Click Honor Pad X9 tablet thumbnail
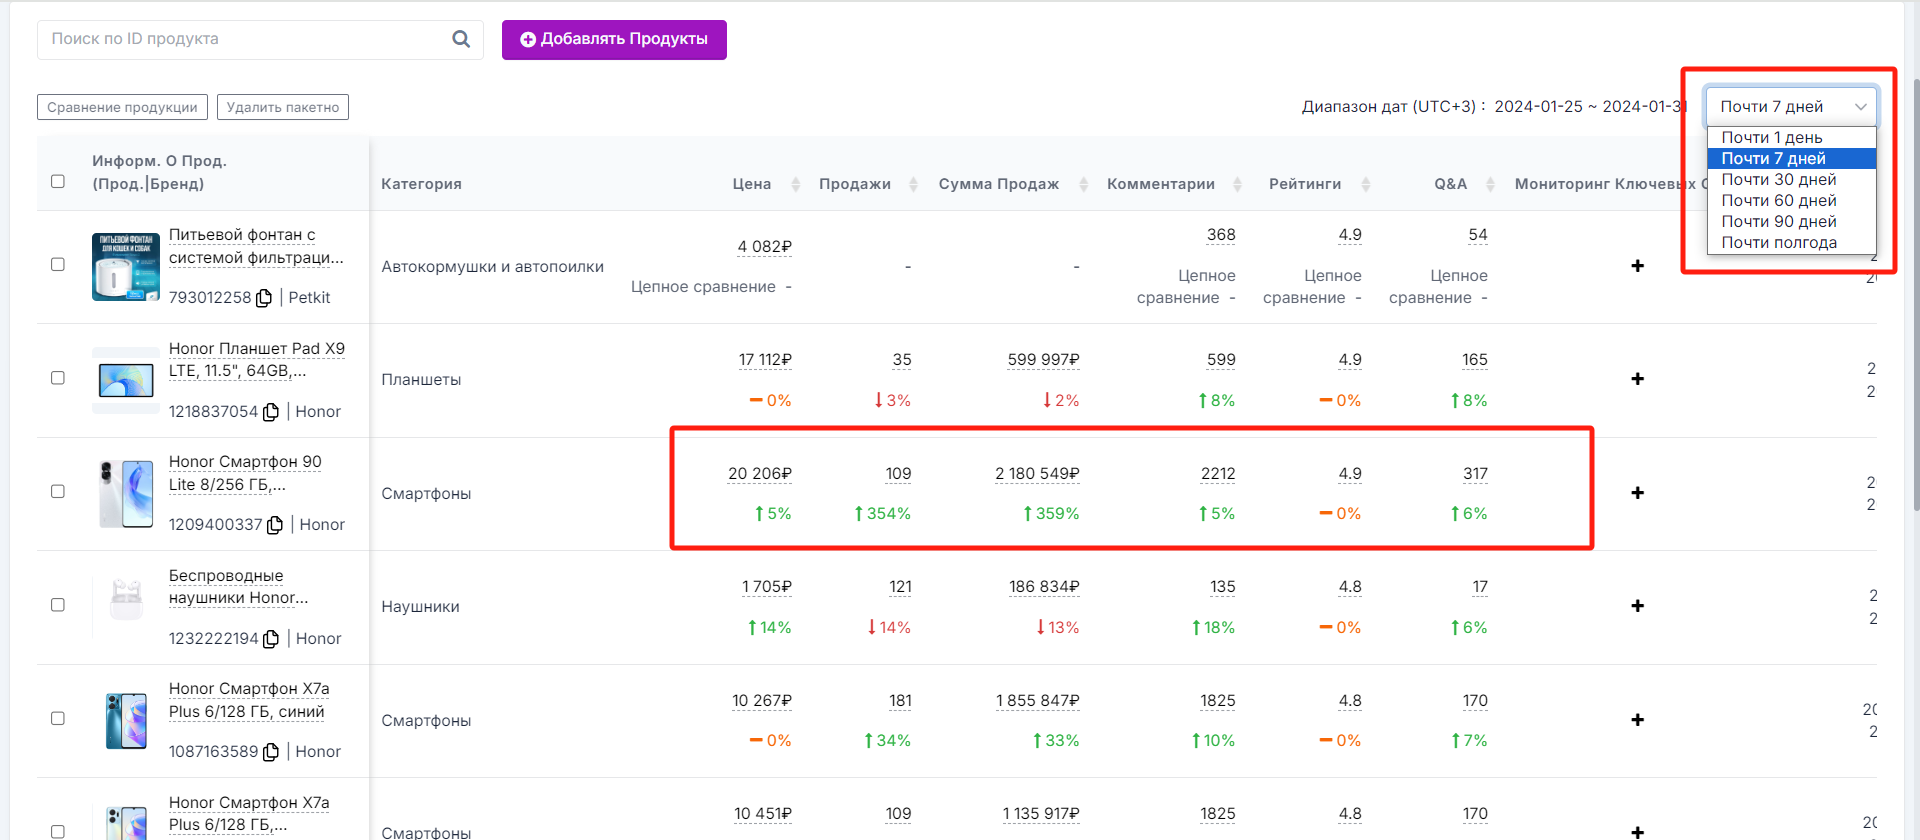 126,380
